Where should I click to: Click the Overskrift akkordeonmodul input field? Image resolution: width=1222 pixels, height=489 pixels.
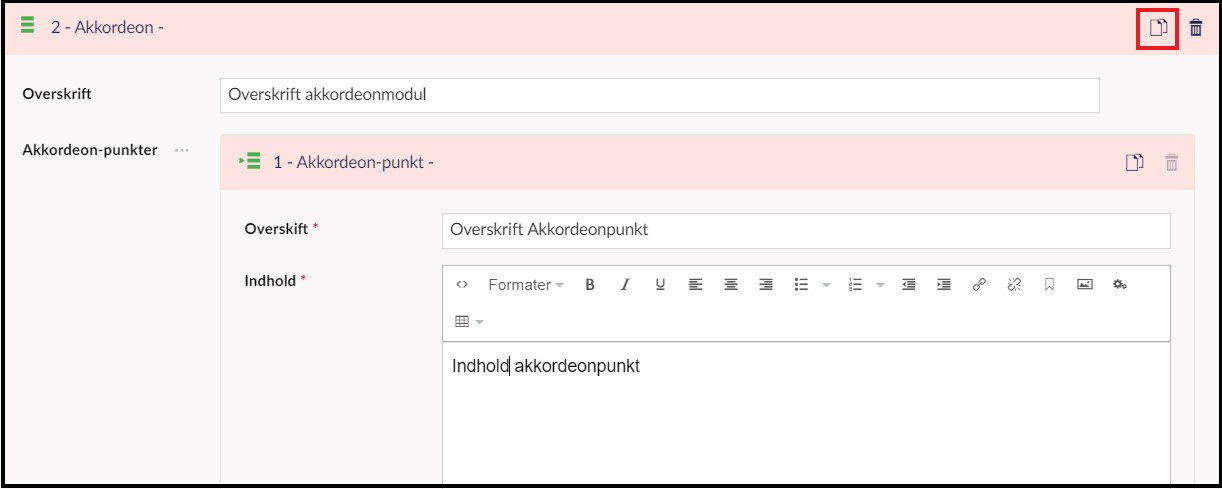[x=660, y=95]
